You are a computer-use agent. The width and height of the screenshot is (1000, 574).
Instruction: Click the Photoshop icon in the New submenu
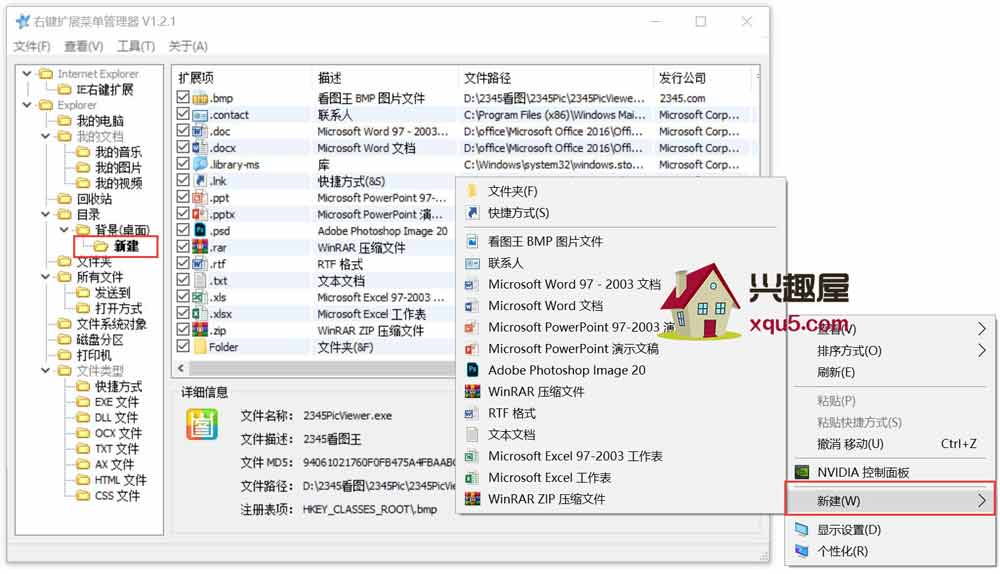[x=473, y=370]
